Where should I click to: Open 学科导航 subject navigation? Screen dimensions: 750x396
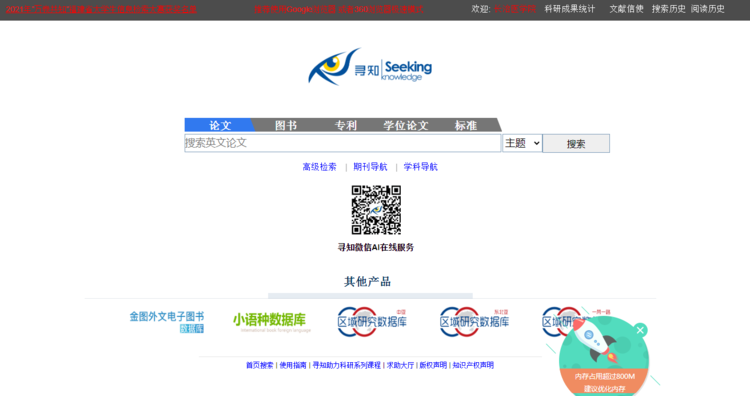[x=420, y=167]
